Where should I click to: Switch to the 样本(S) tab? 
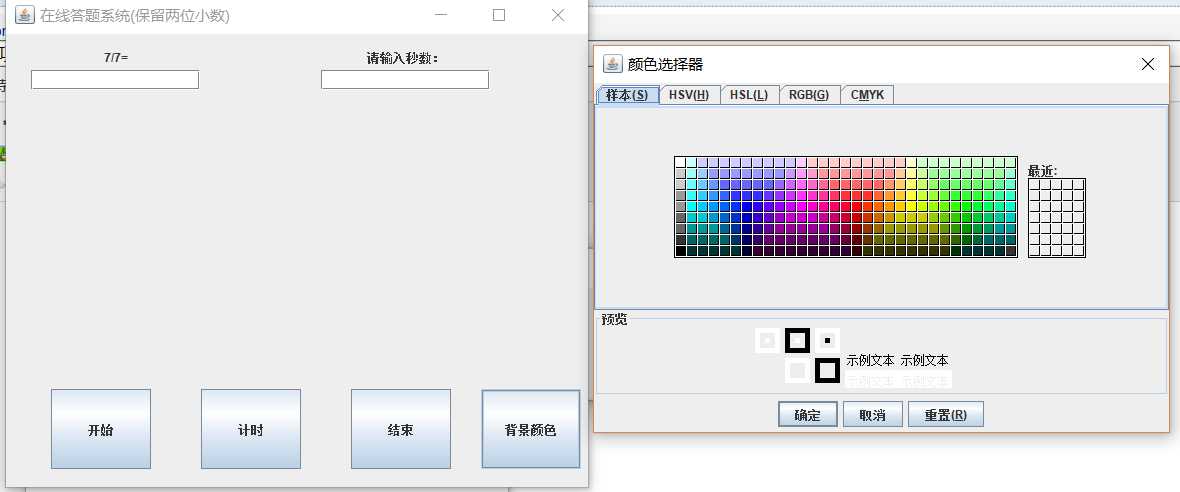click(x=628, y=95)
